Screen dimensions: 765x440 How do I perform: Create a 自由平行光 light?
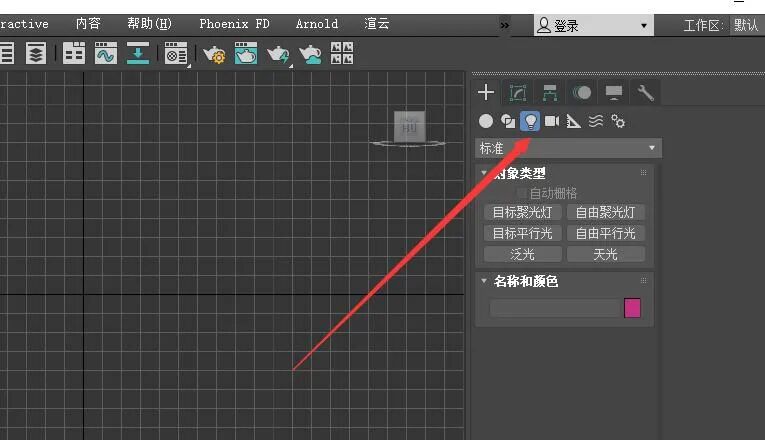click(x=605, y=233)
